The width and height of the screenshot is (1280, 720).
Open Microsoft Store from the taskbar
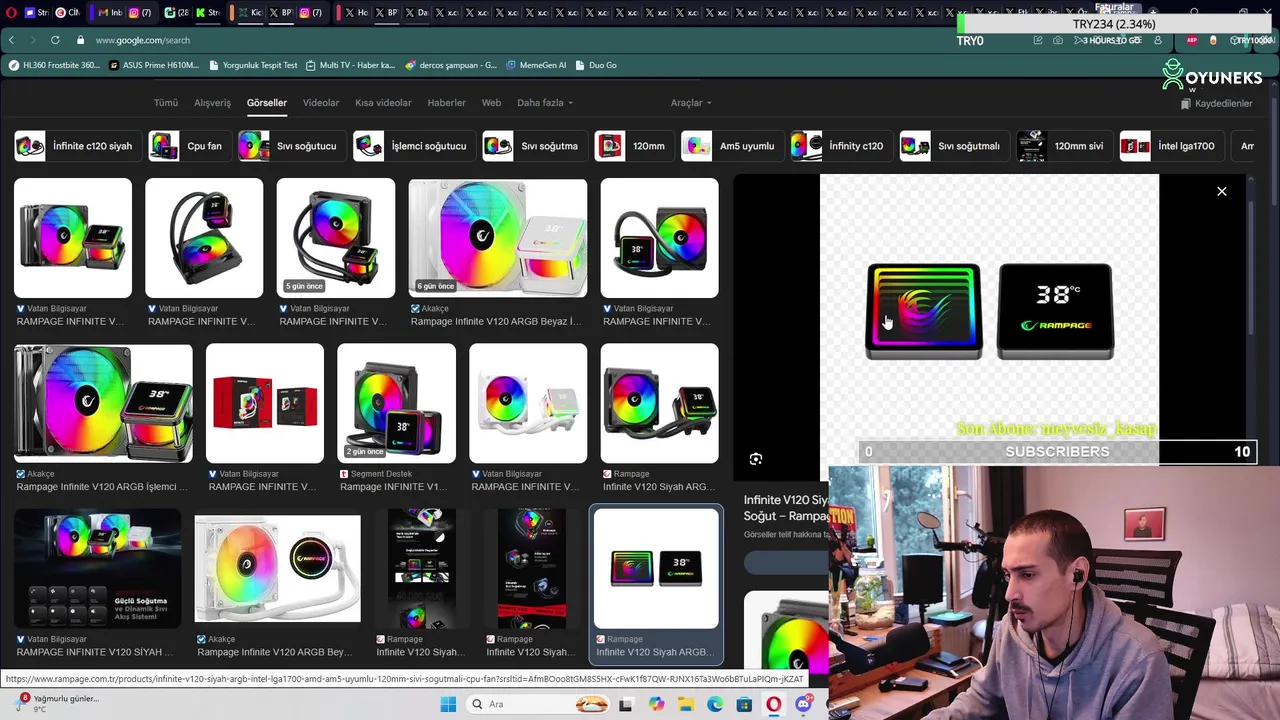click(744, 704)
